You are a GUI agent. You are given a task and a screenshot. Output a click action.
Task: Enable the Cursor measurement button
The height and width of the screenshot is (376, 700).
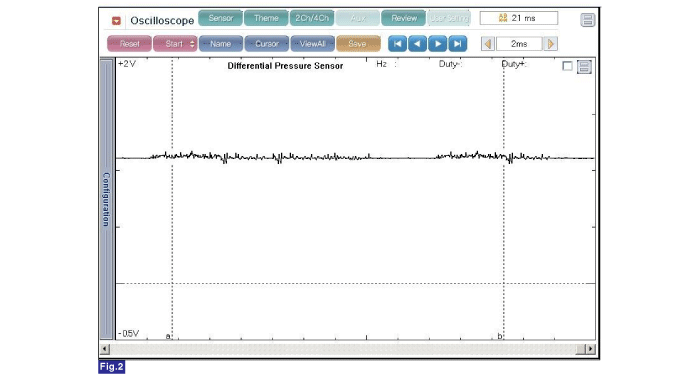tap(267, 44)
